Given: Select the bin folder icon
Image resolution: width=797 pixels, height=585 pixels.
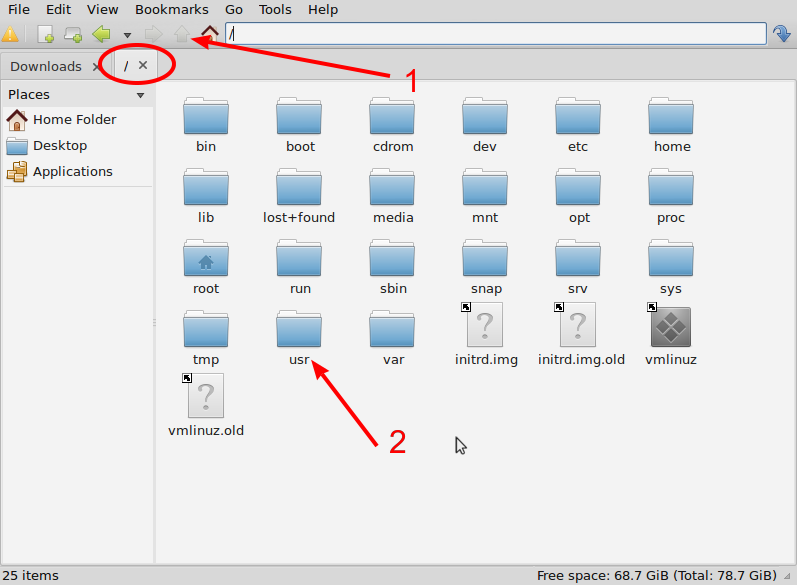Looking at the screenshot, I should coord(206,116).
